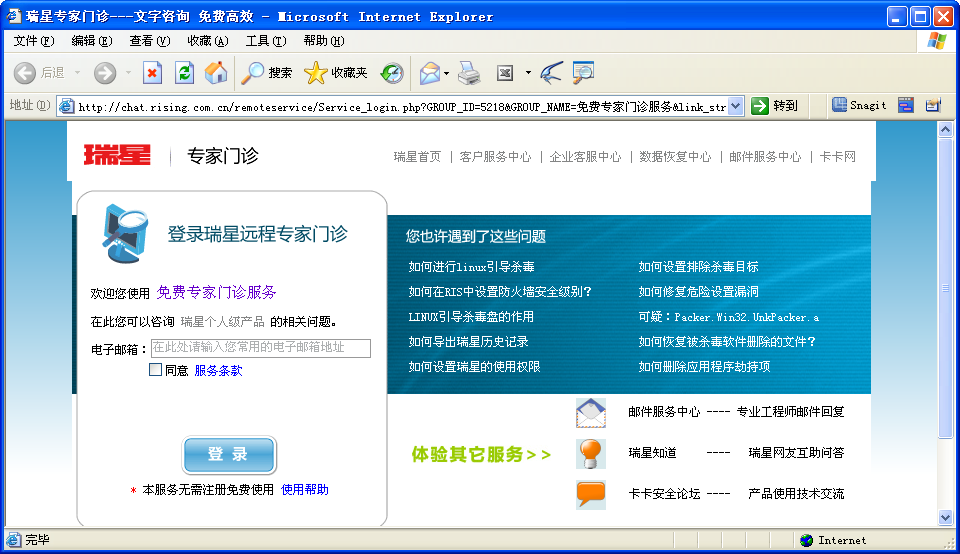
Task: Open dropdown arrow beside the bird icon
Action: [528, 73]
